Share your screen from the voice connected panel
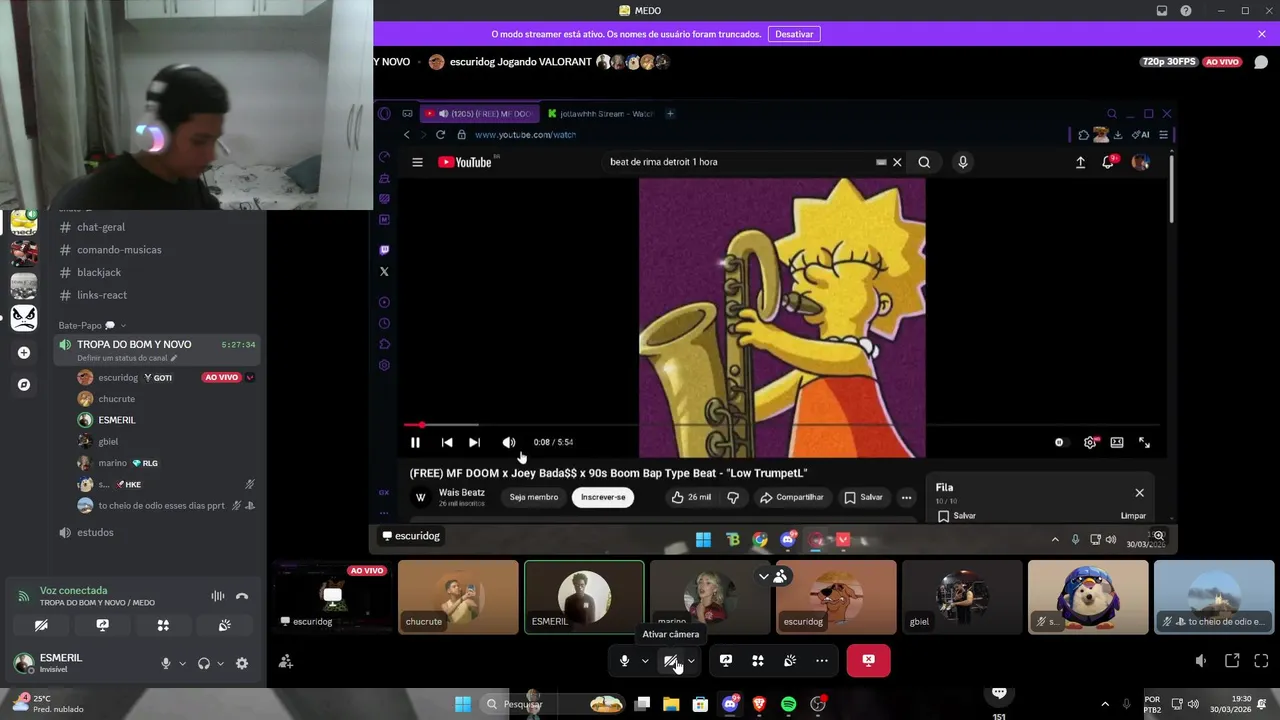Viewport: 1280px width, 720px height. [102, 625]
